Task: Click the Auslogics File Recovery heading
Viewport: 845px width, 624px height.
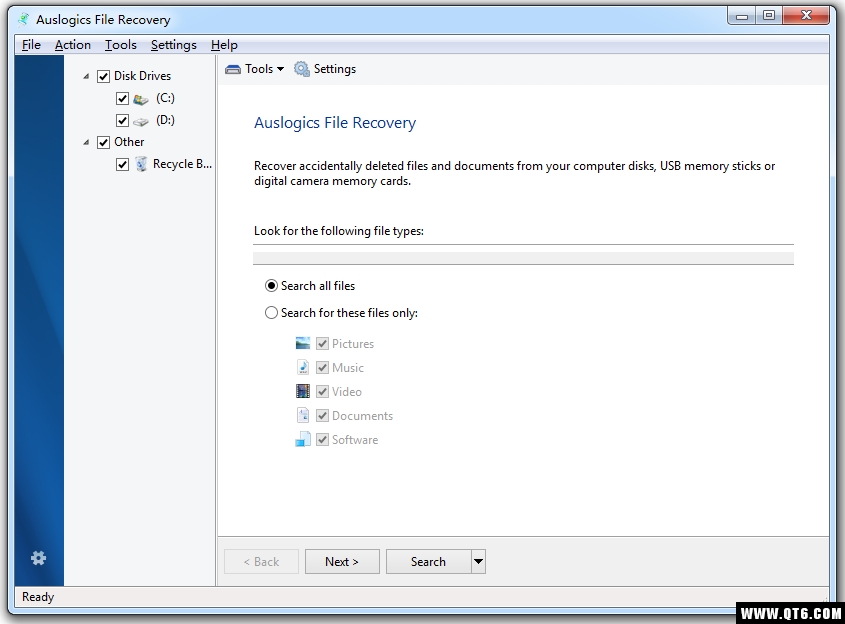Action: [x=335, y=123]
